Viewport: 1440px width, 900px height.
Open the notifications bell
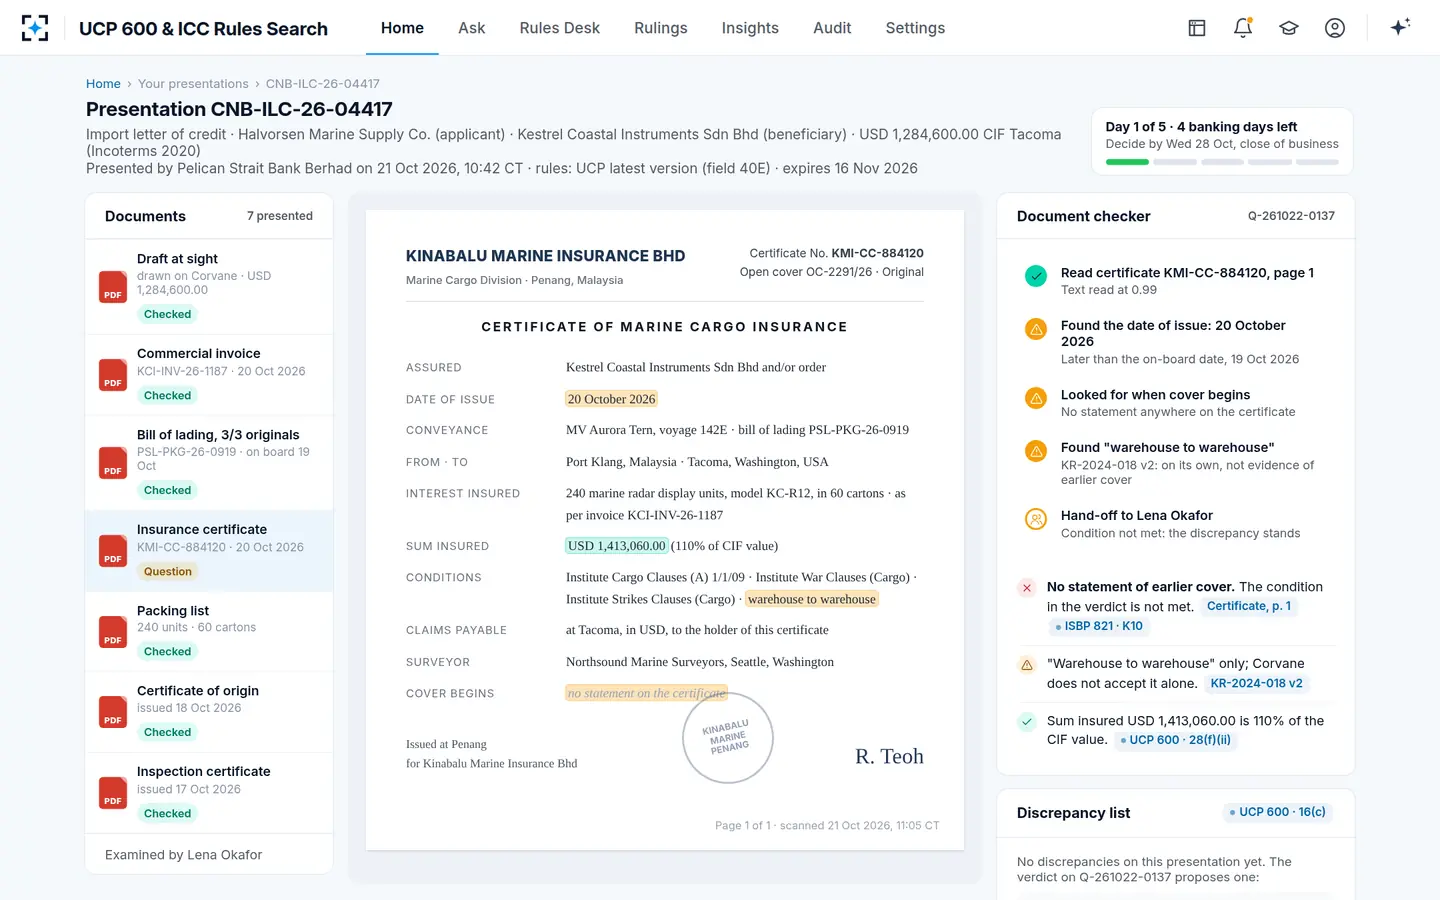[x=1243, y=28]
